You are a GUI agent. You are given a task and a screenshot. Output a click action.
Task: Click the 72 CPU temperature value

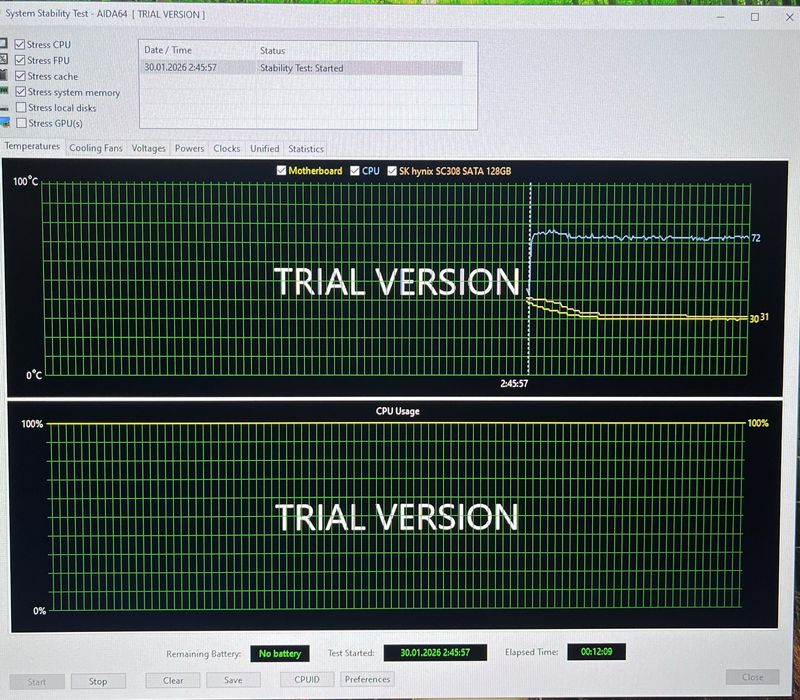click(756, 238)
